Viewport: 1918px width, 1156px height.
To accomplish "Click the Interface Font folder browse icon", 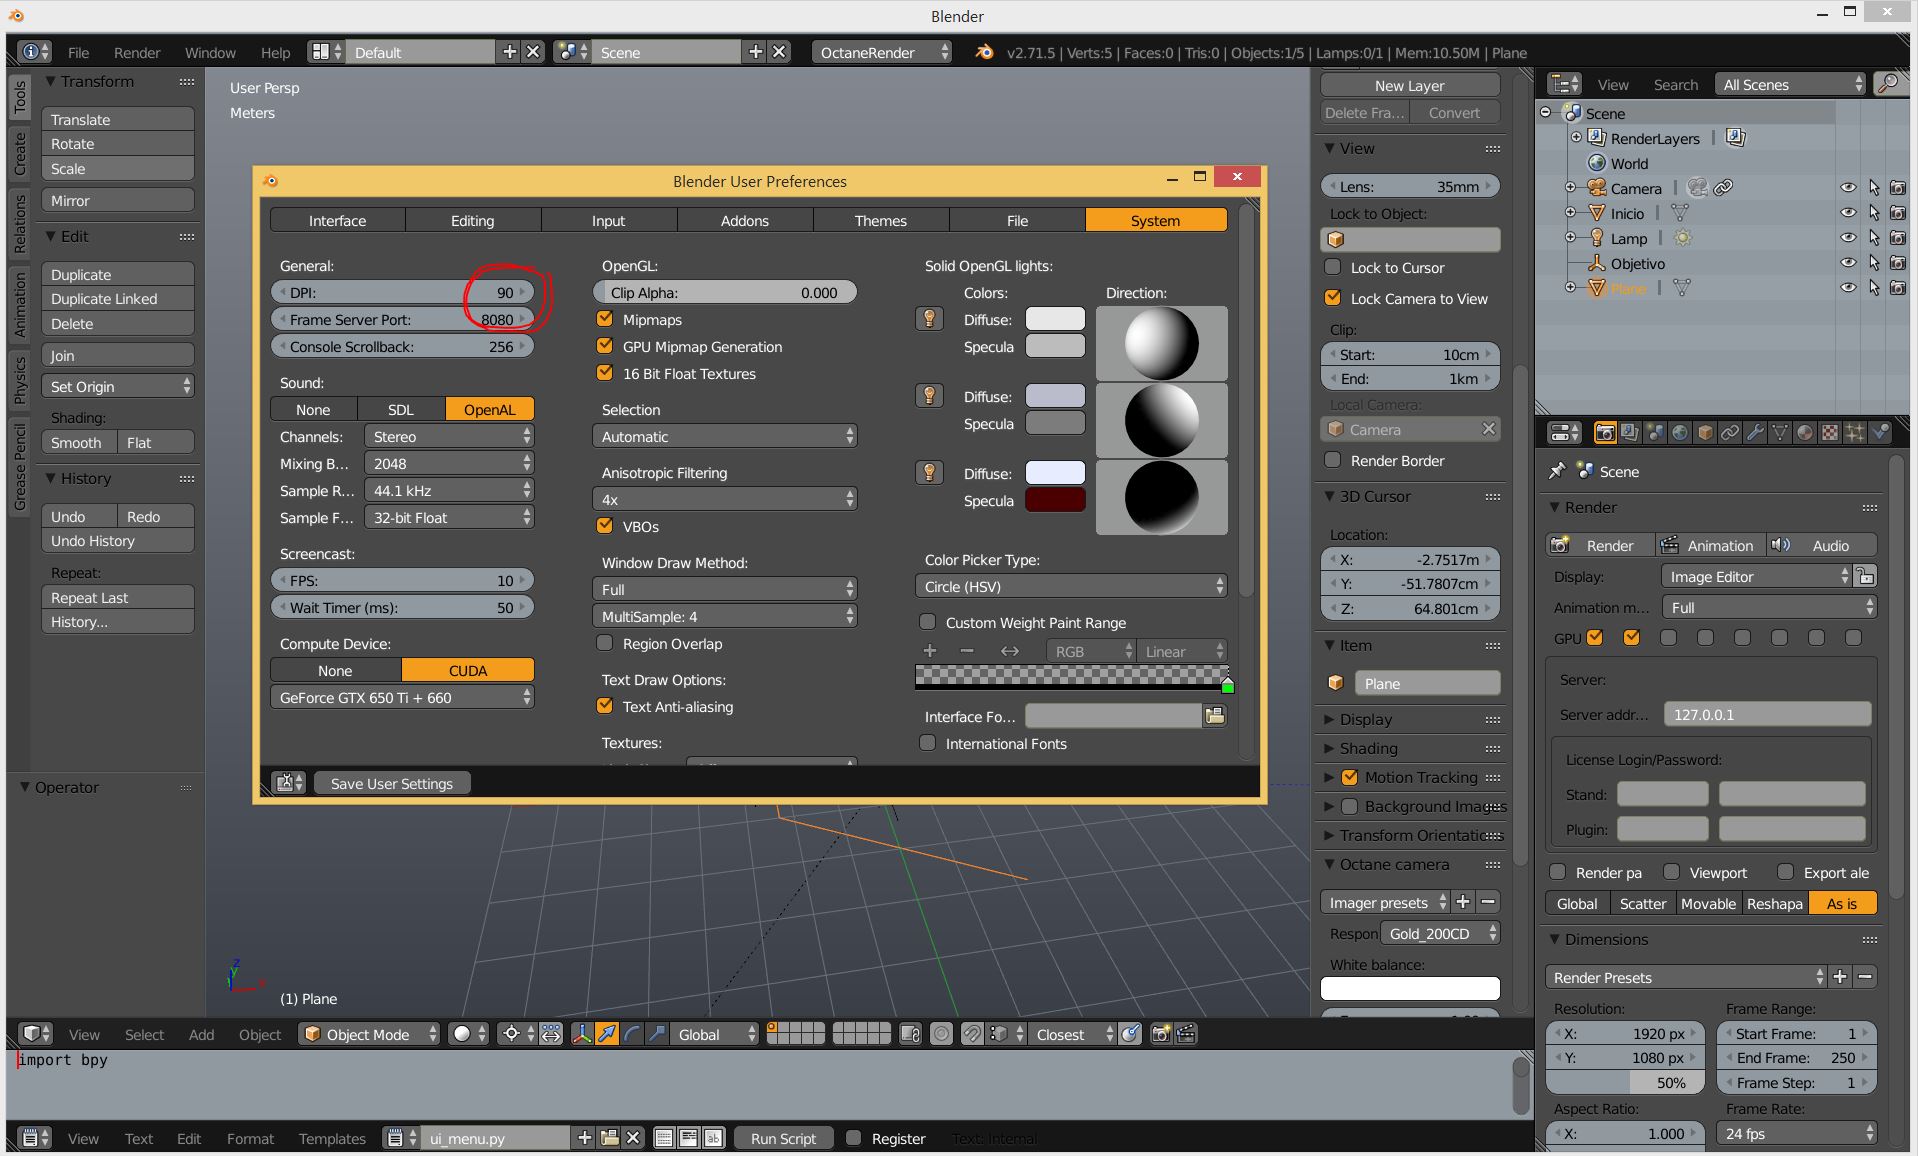I will coord(1214,716).
